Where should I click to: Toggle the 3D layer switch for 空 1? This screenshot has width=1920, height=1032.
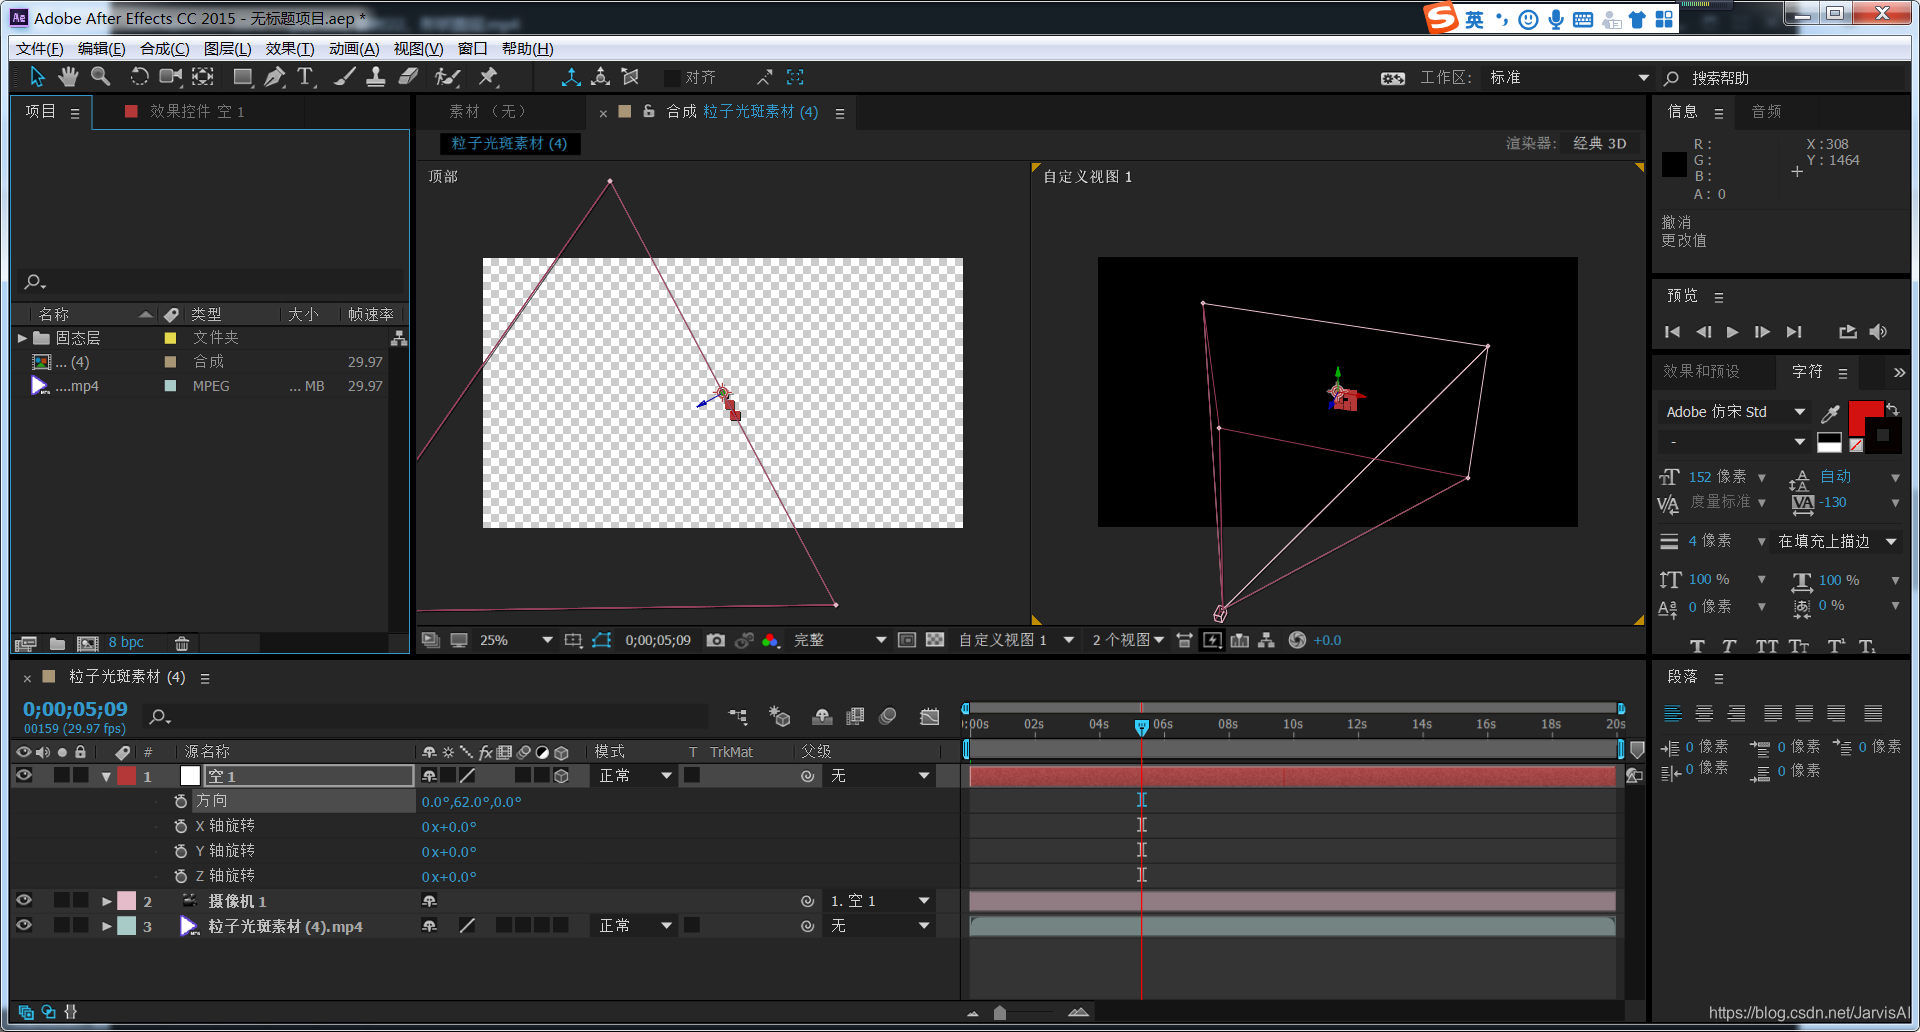(562, 775)
